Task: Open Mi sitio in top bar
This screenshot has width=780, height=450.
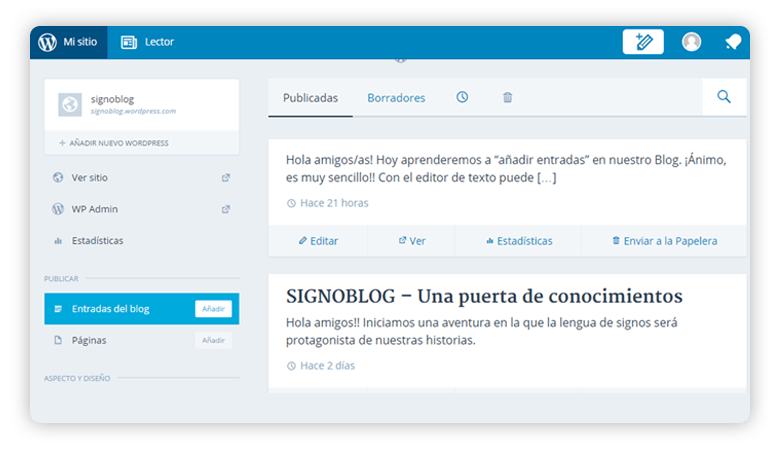Action: click(69, 42)
